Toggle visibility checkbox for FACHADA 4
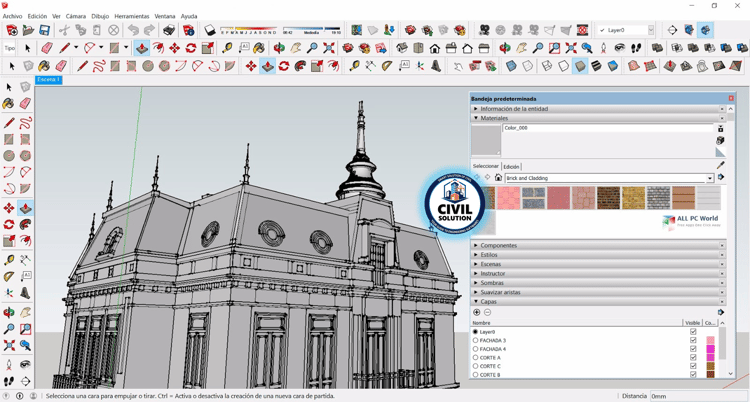 click(693, 349)
